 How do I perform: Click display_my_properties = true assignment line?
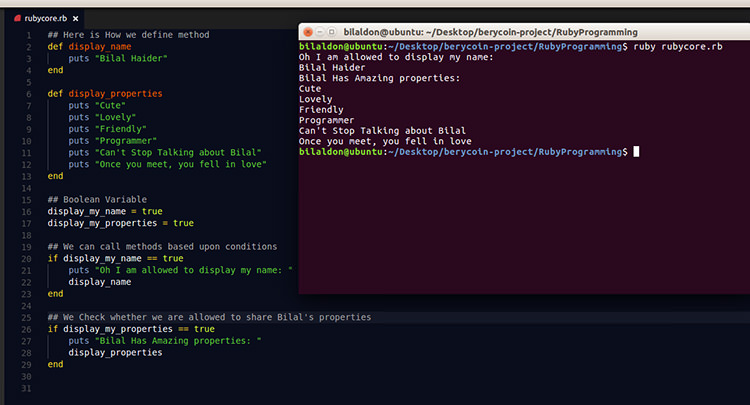121,223
